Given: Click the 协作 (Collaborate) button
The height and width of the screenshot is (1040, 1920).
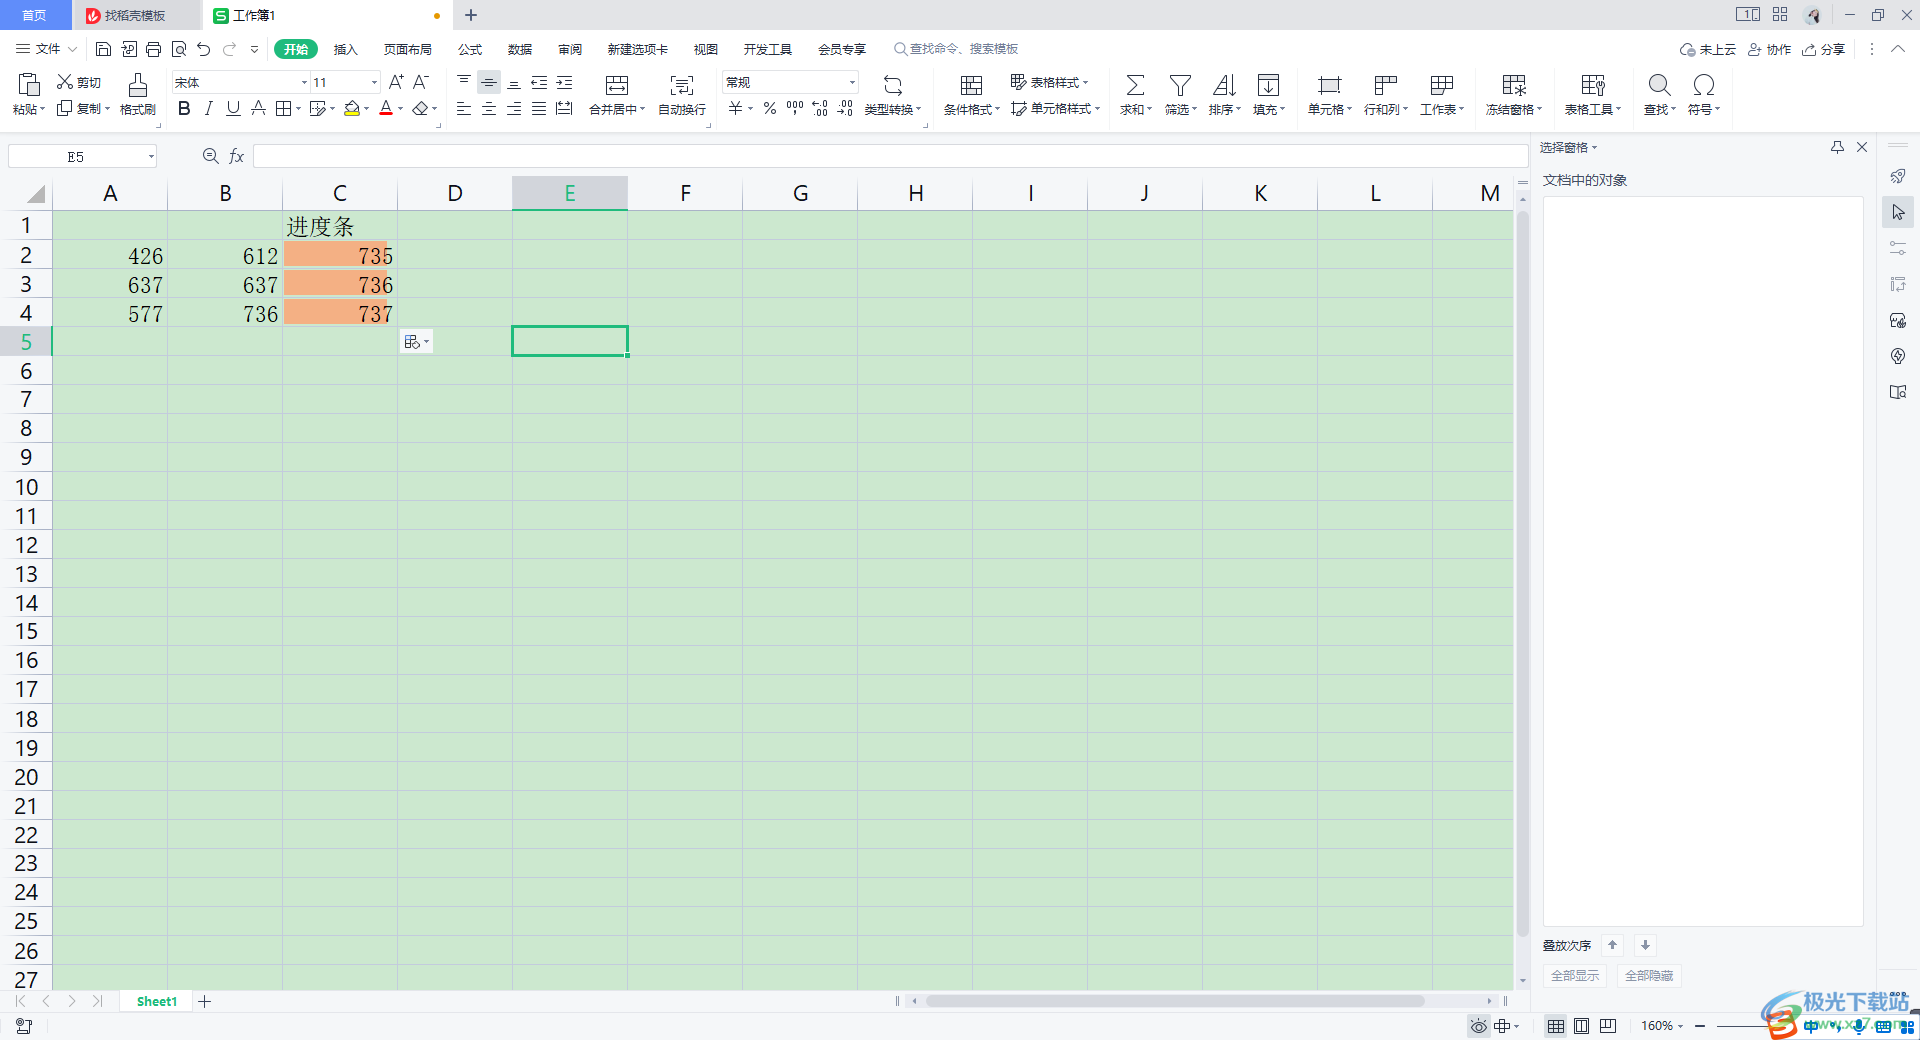Looking at the screenshot, I should (x=1769, y=49).
